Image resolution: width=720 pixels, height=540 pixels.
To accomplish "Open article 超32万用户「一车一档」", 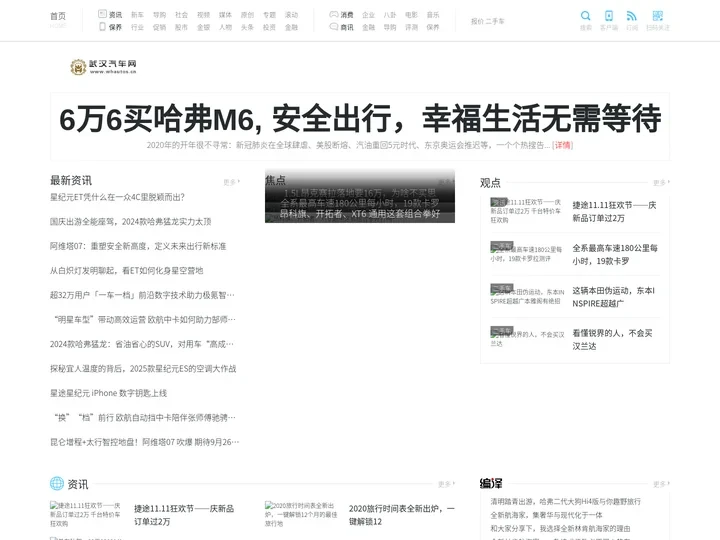I will coord(142,295).
